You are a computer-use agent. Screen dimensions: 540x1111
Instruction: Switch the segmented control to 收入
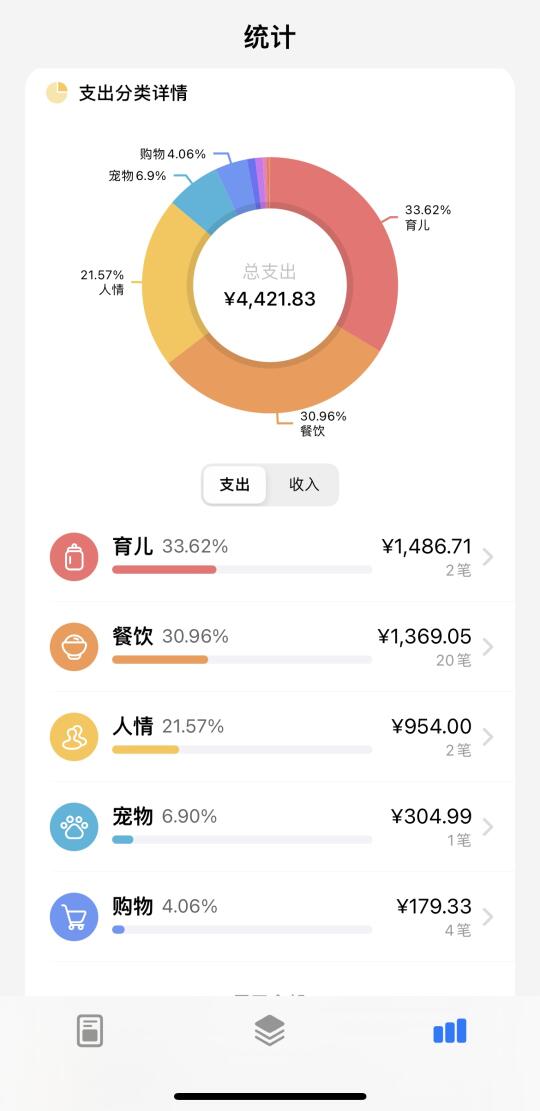click(304, 485)
